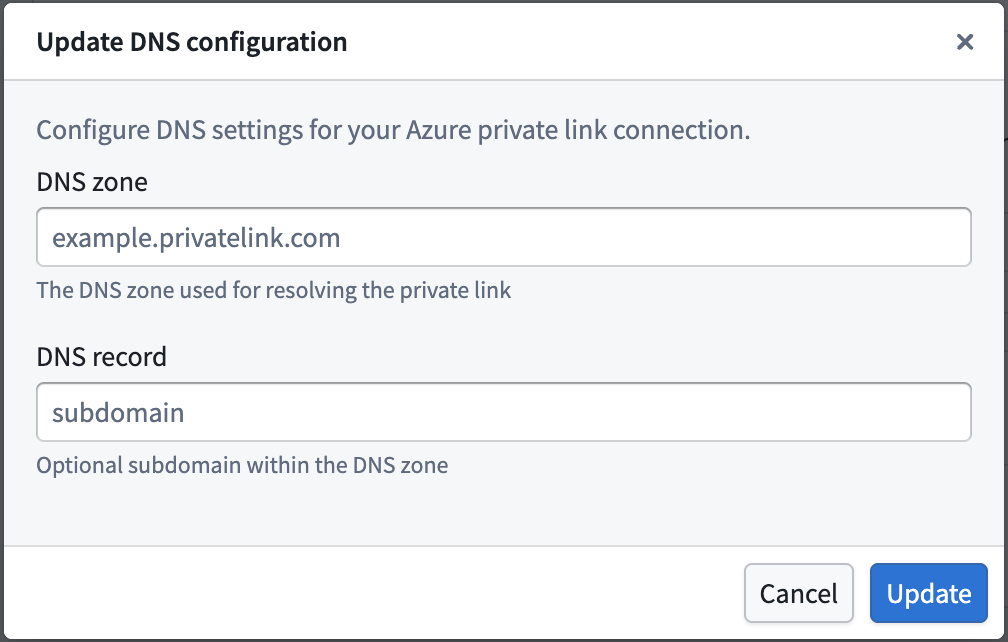Click the optional subdomain helper text
Image resolution: width=1008 pixels, height=642 pixels.
point(241,465)
